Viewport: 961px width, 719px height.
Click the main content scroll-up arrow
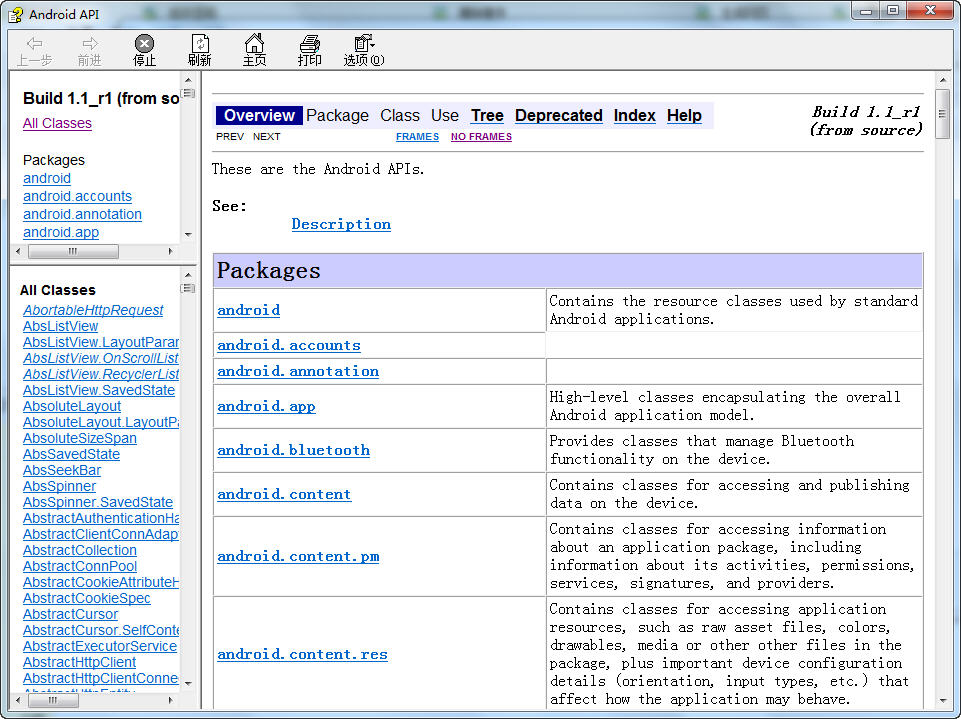943,80
